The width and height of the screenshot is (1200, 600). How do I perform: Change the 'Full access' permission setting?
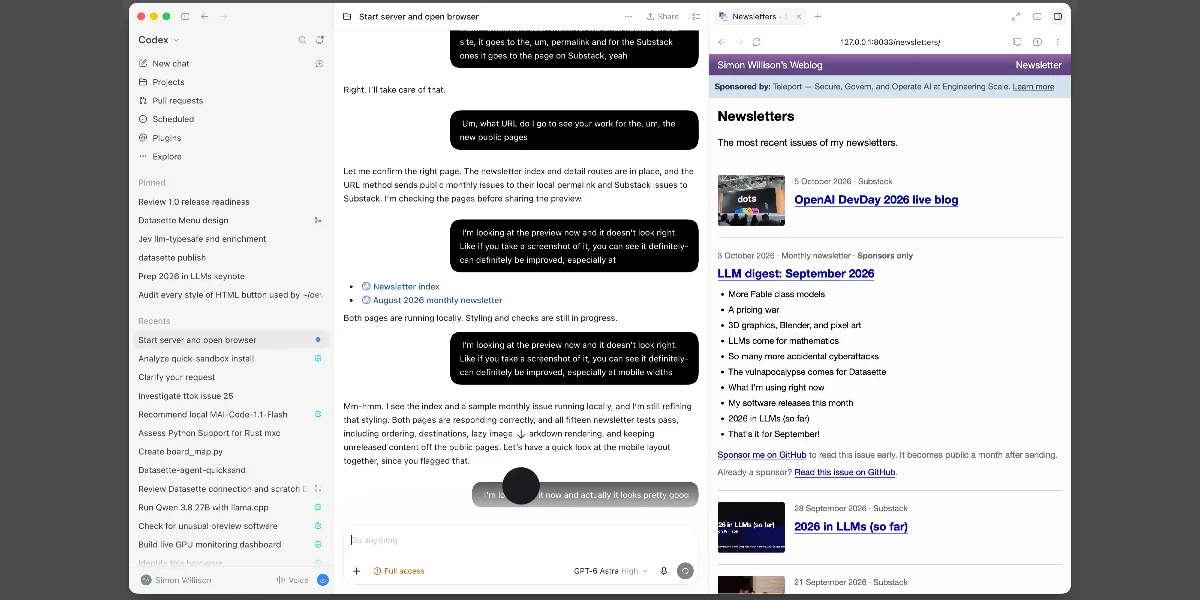[x=399, y=571]
